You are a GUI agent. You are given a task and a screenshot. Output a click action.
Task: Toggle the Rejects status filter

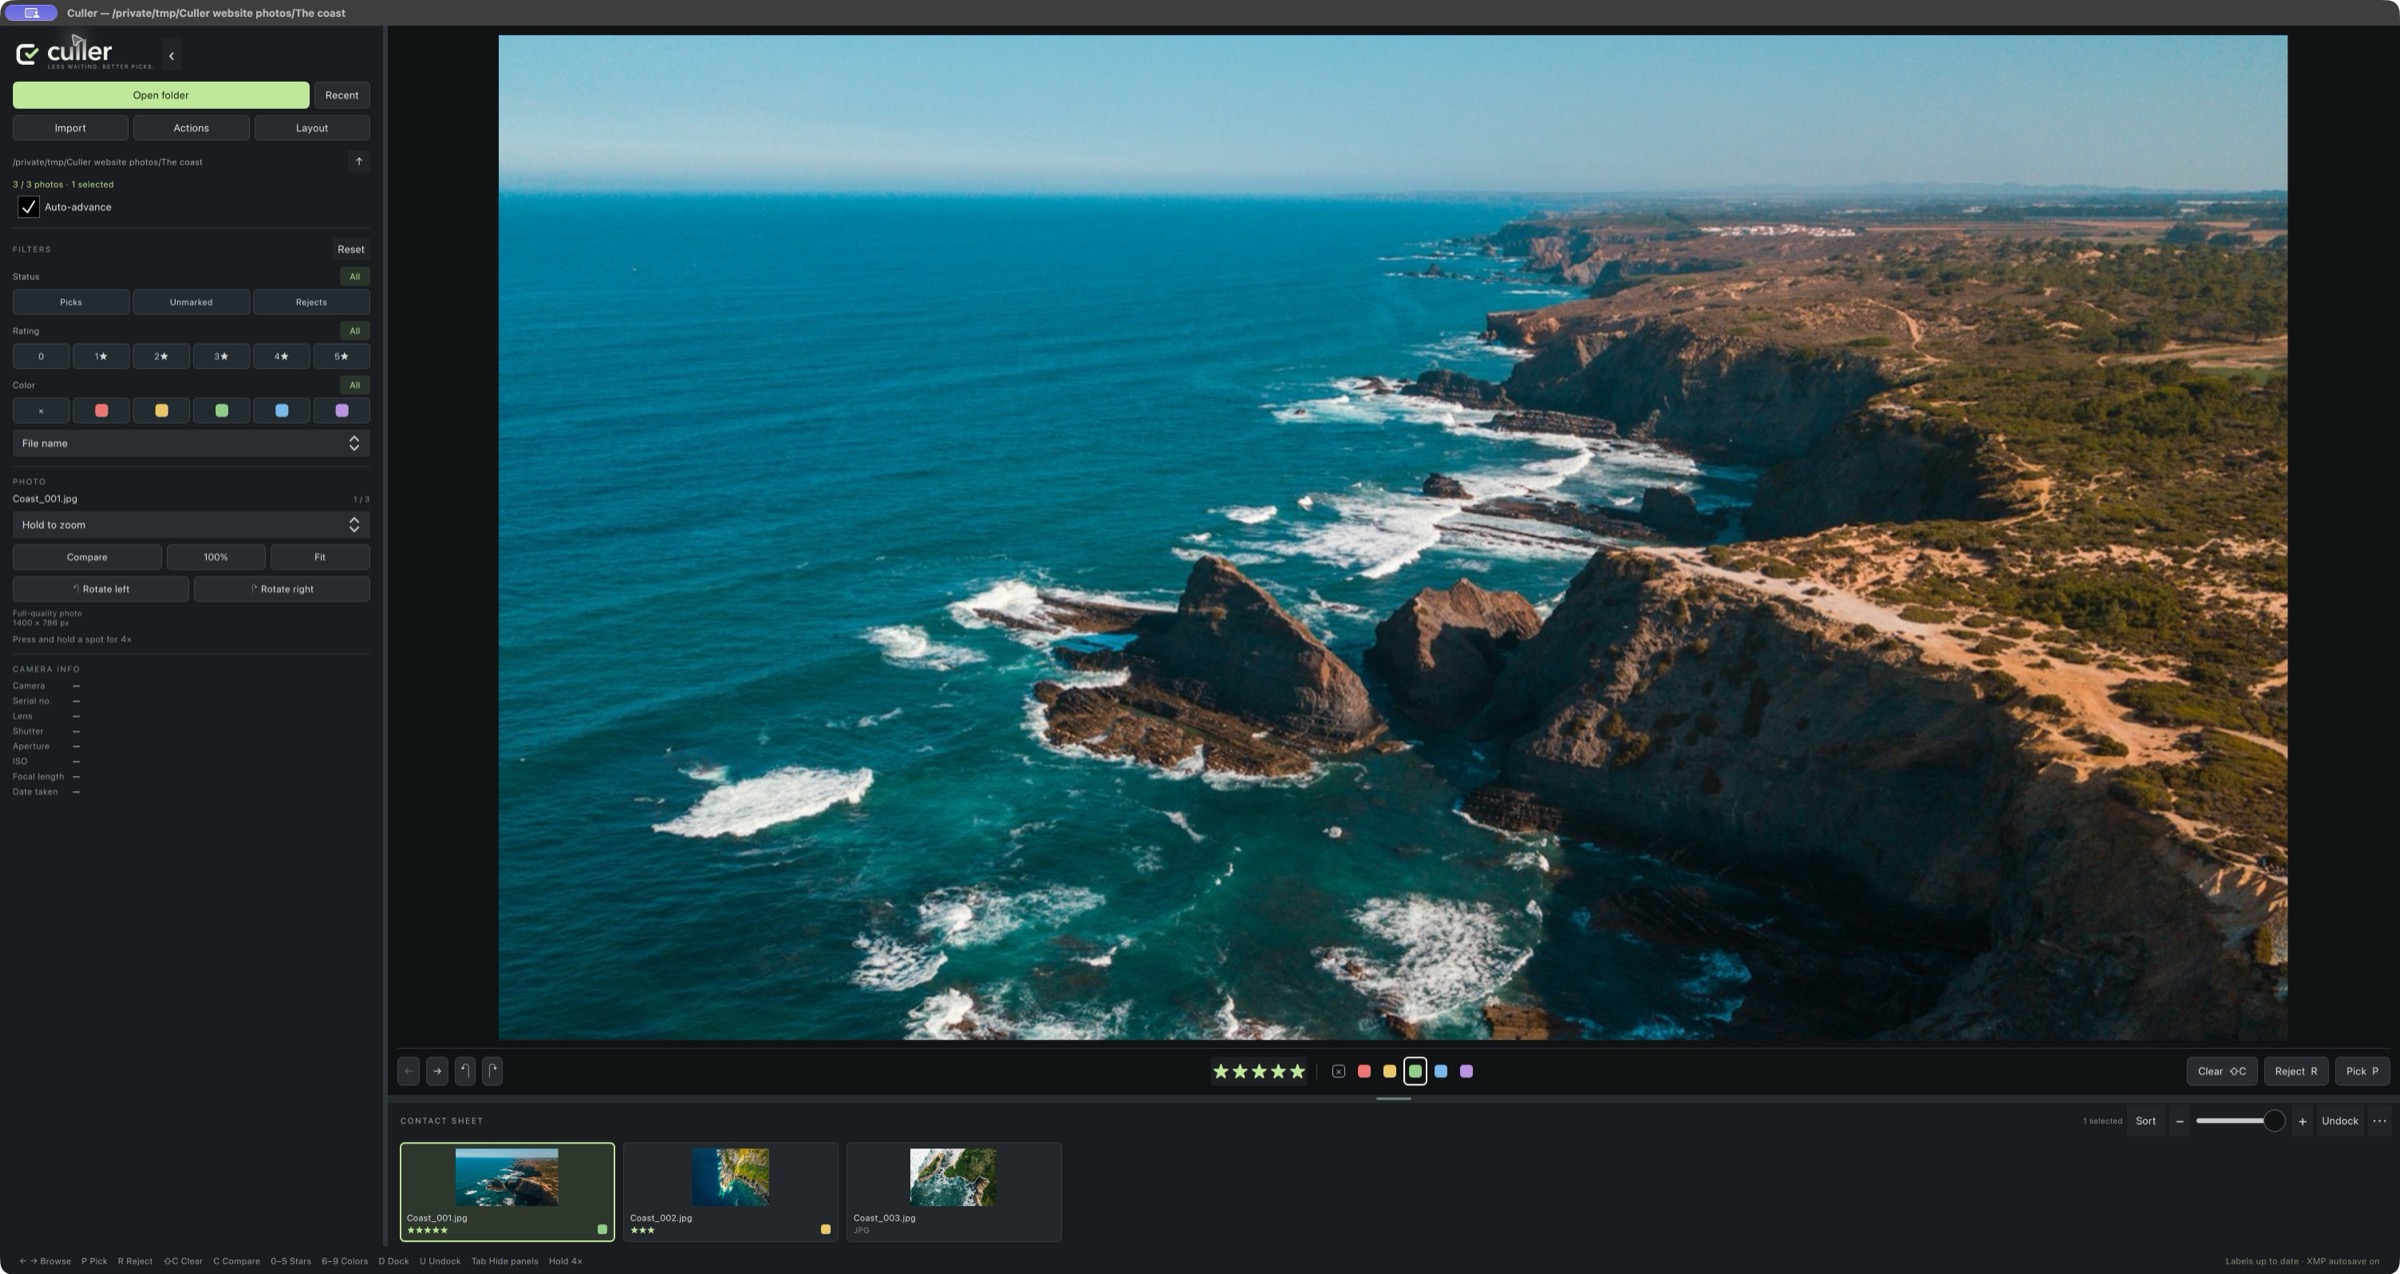pos(311,302)
